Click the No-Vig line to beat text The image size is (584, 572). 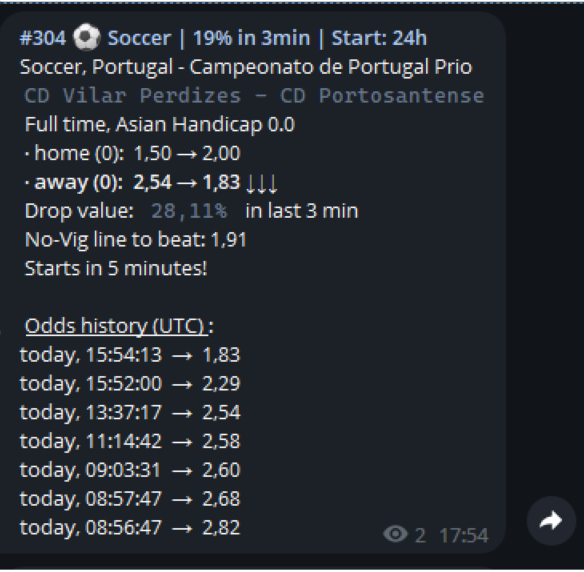[x=136, y=240]
